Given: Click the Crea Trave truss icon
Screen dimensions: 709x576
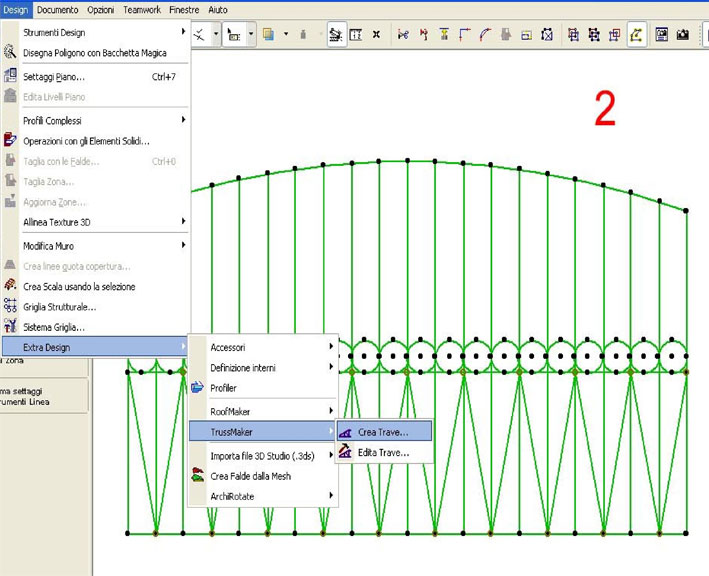Looking at the screenshot, I should coord(345,433).
